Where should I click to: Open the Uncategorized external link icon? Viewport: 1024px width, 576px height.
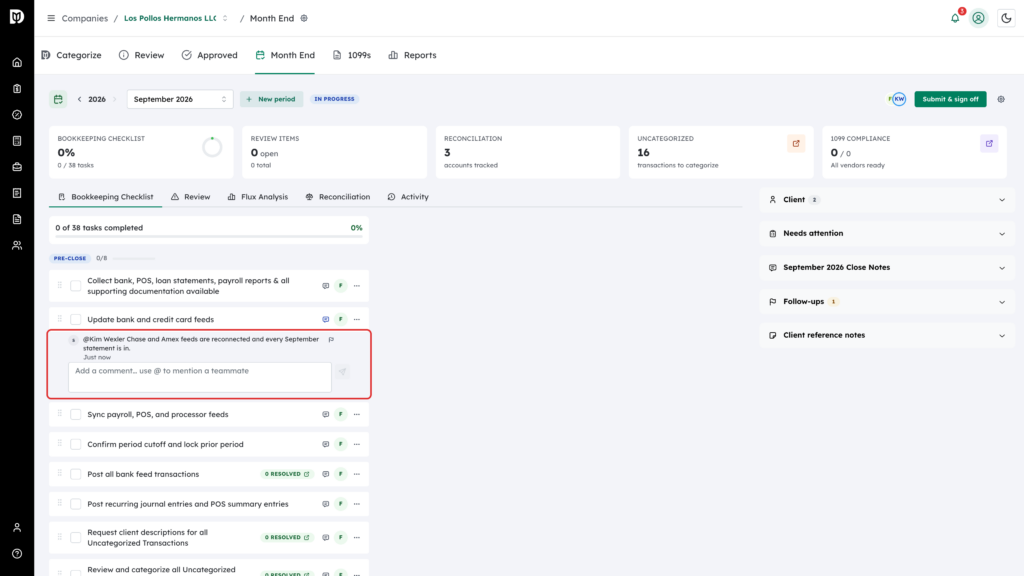tap(796, 144)
